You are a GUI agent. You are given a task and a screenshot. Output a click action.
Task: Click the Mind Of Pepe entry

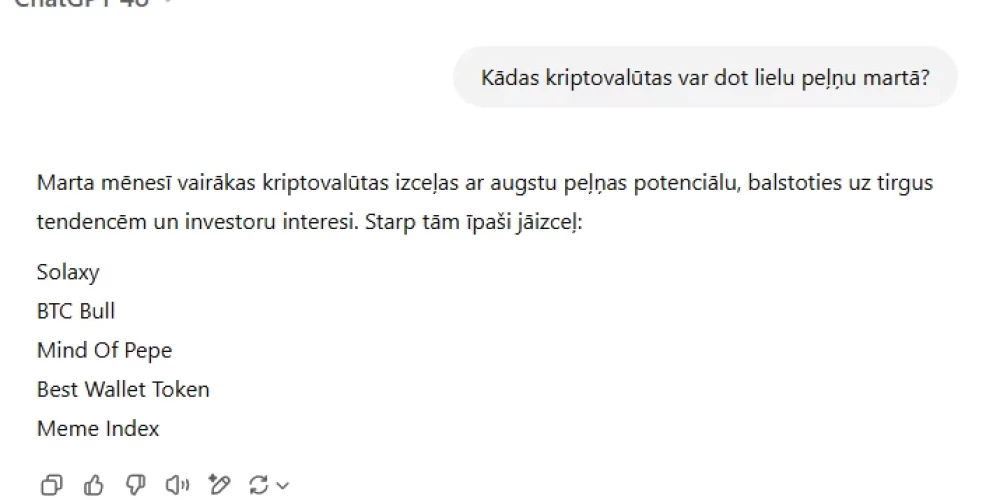[x=105, y=350]
